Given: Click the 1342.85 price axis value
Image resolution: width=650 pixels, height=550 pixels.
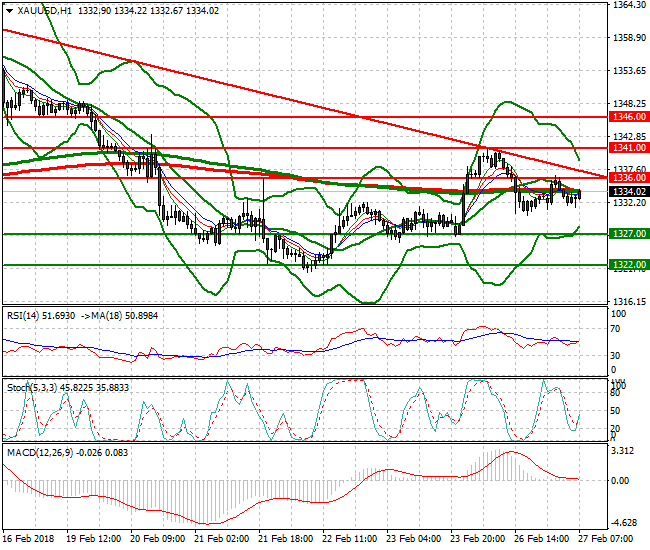Looking at the screenshot, I should [629, 136].
